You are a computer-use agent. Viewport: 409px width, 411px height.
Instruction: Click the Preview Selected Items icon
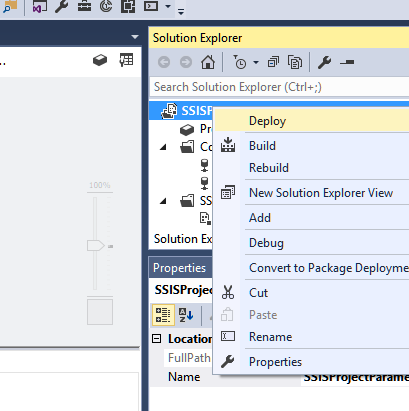click(347, 62)
